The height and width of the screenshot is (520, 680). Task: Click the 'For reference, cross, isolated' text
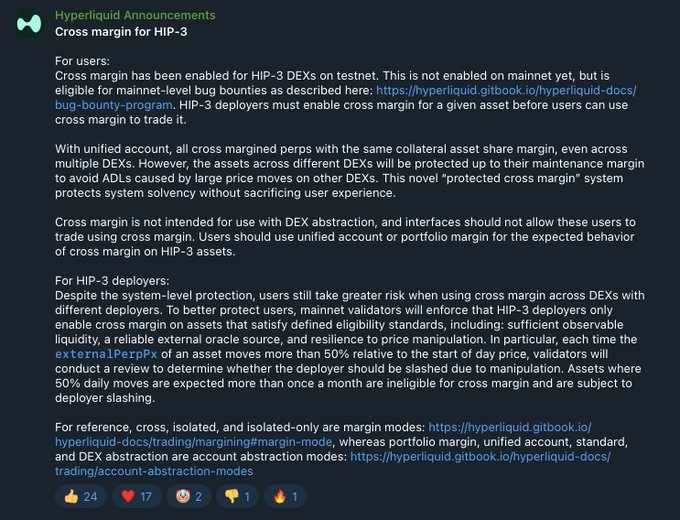click(x=200, y=427)
